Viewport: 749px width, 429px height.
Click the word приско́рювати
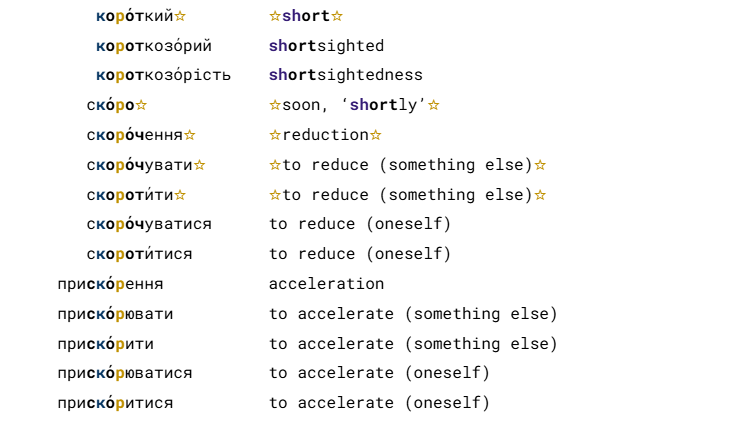(x=115, y=314)
